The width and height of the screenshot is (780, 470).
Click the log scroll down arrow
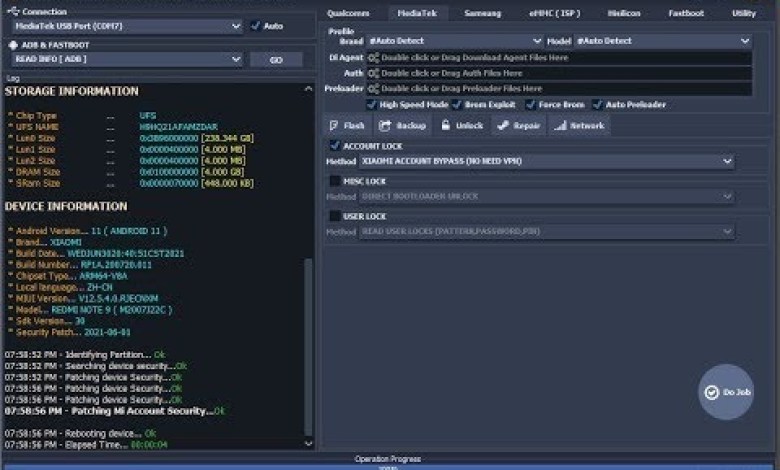308,443
